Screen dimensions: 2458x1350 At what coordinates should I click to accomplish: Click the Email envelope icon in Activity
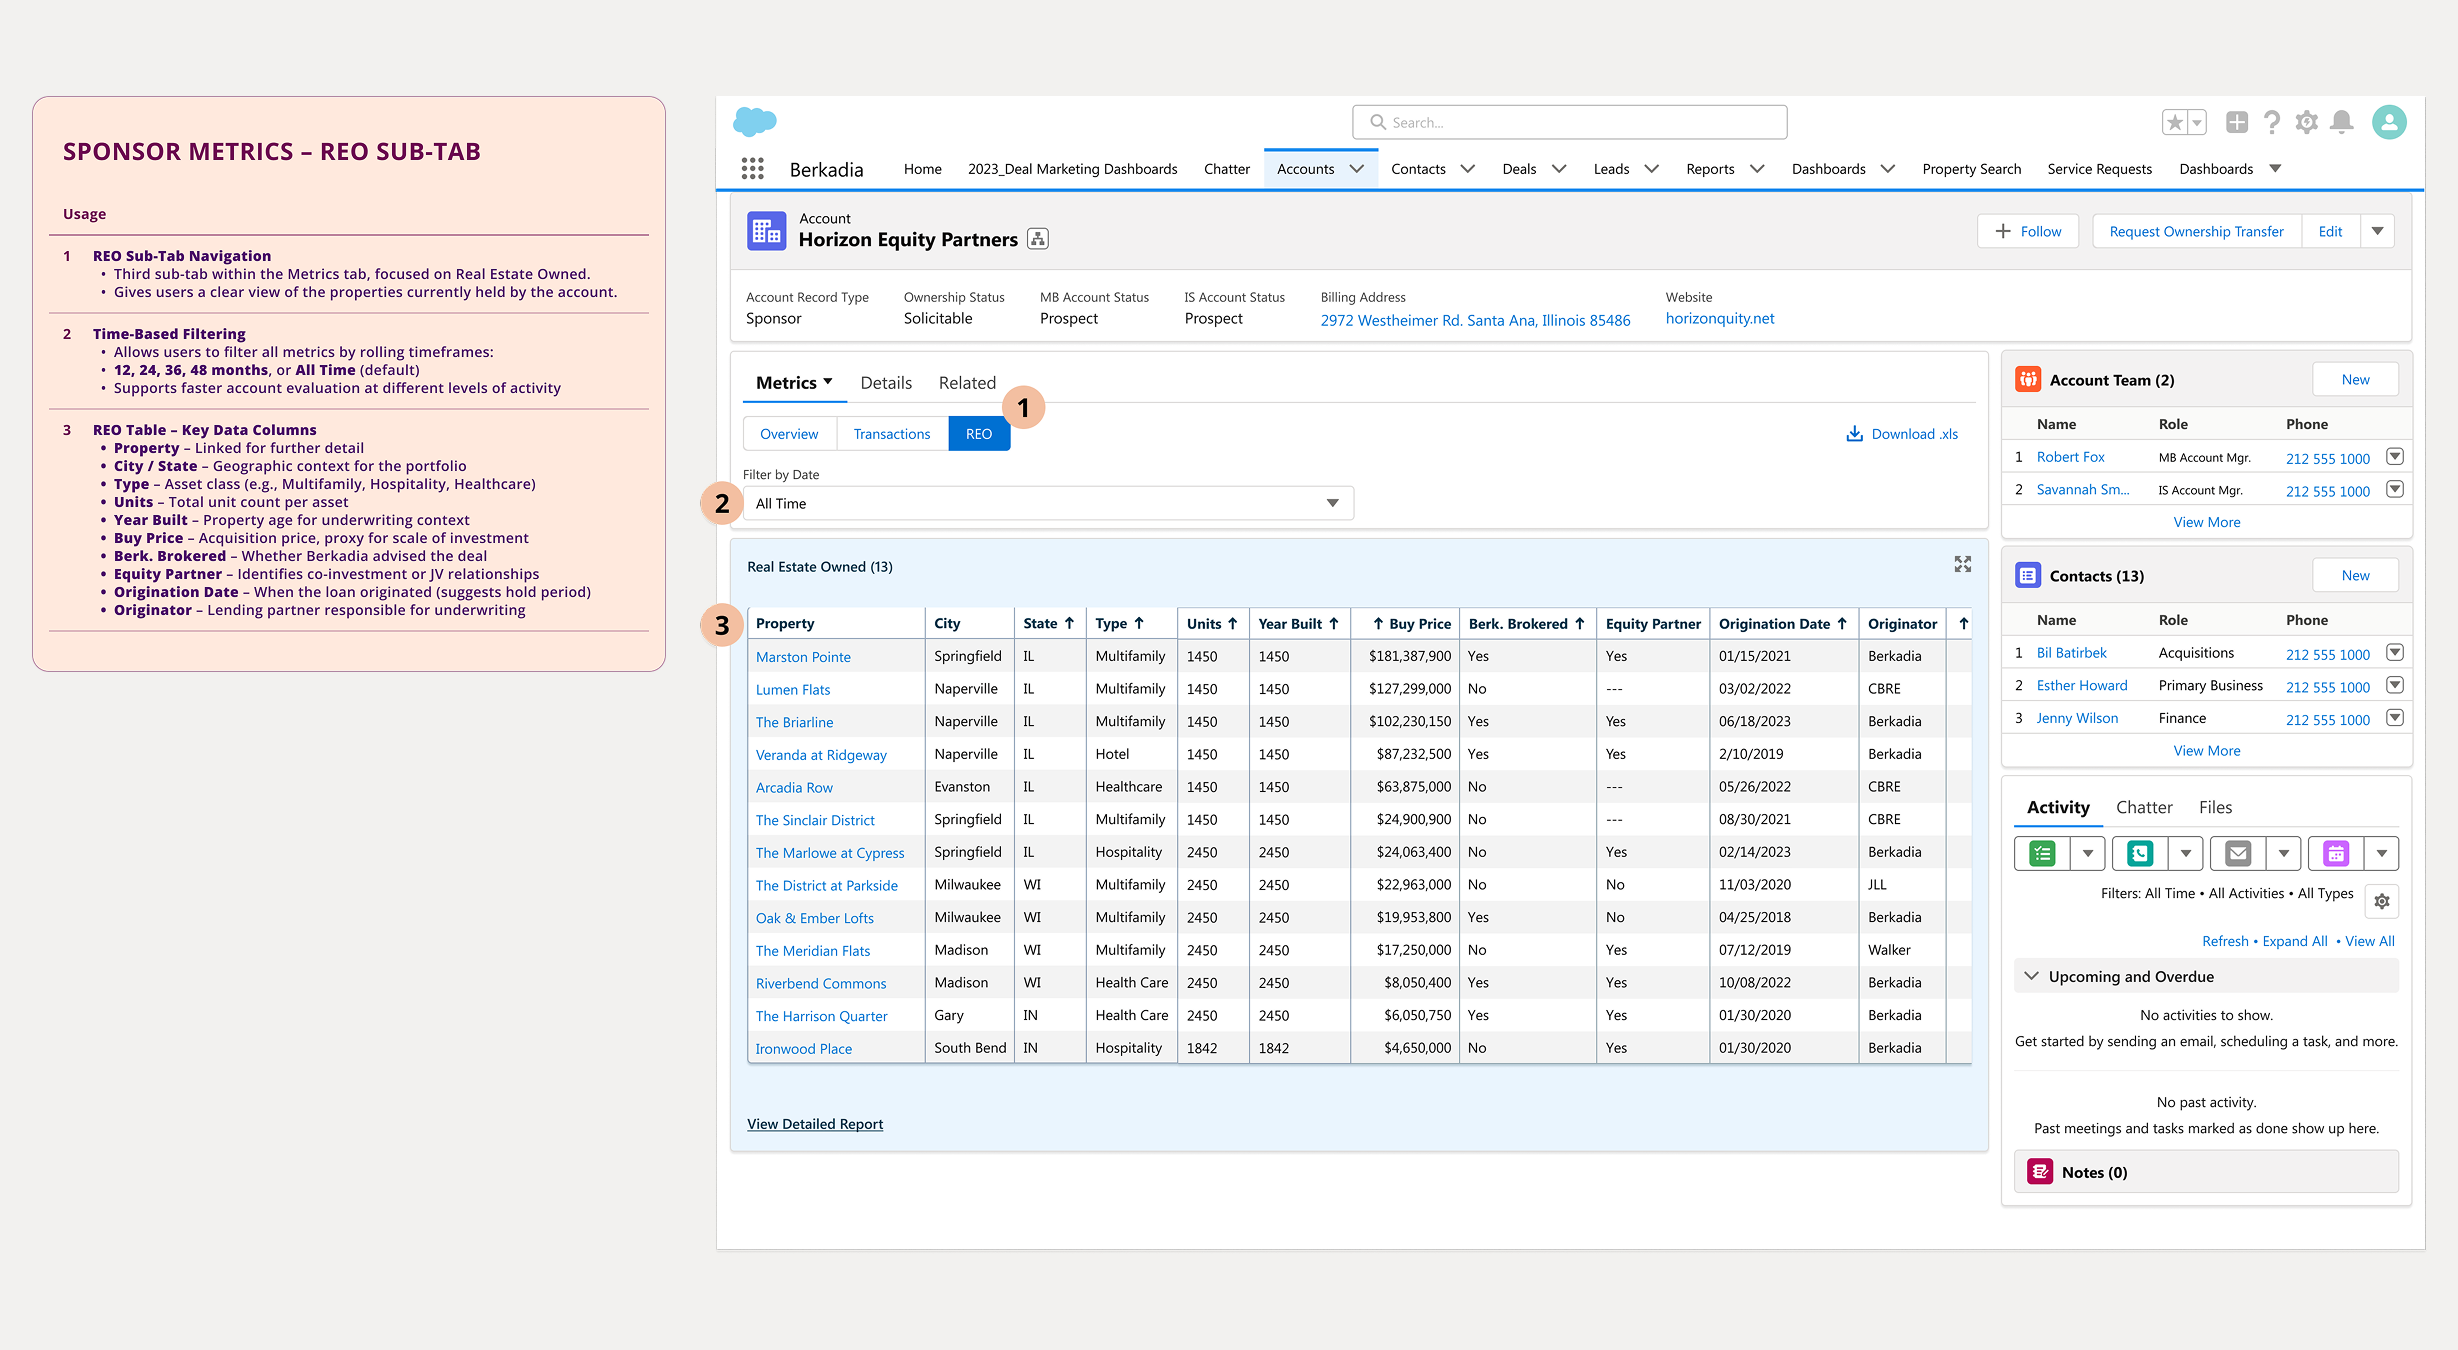2238,854
